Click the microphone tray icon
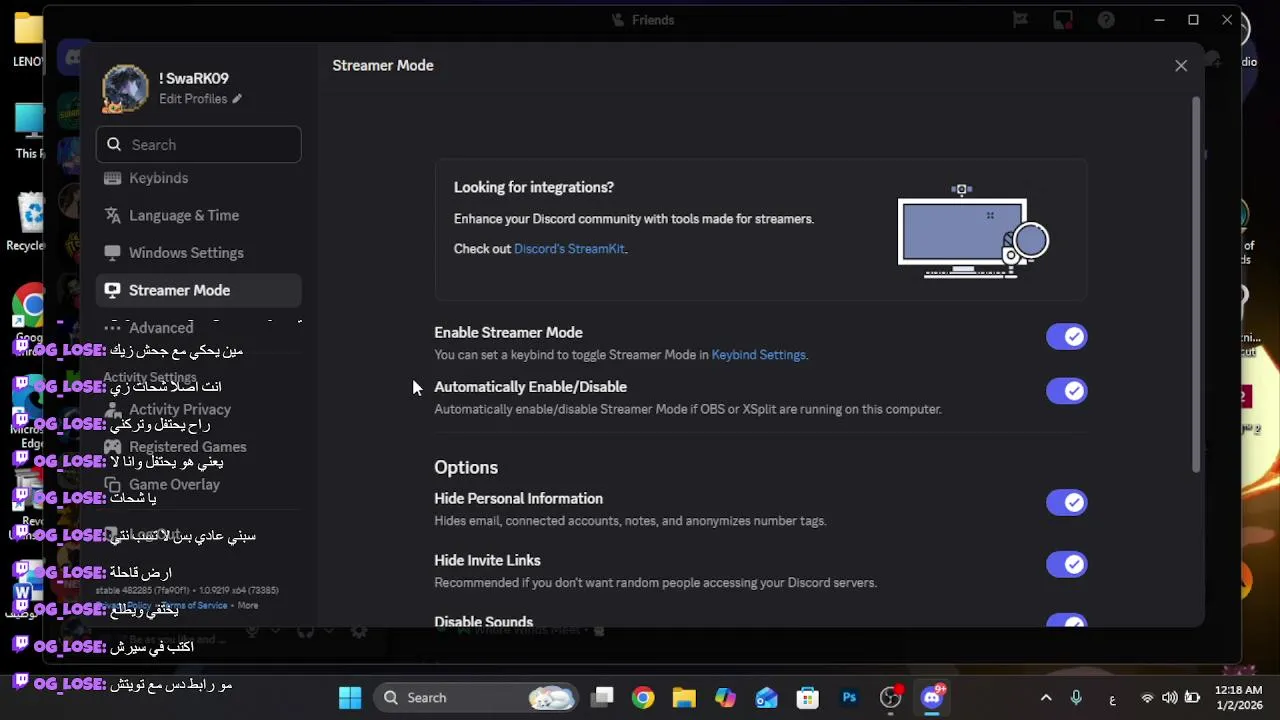1280x720 pixels. point(1076,698)
